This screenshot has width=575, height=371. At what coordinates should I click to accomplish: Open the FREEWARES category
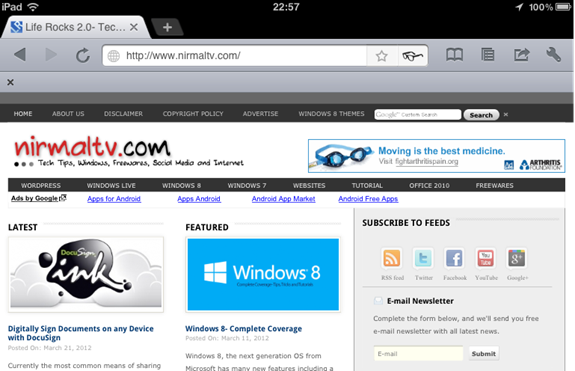pos(494,186)
